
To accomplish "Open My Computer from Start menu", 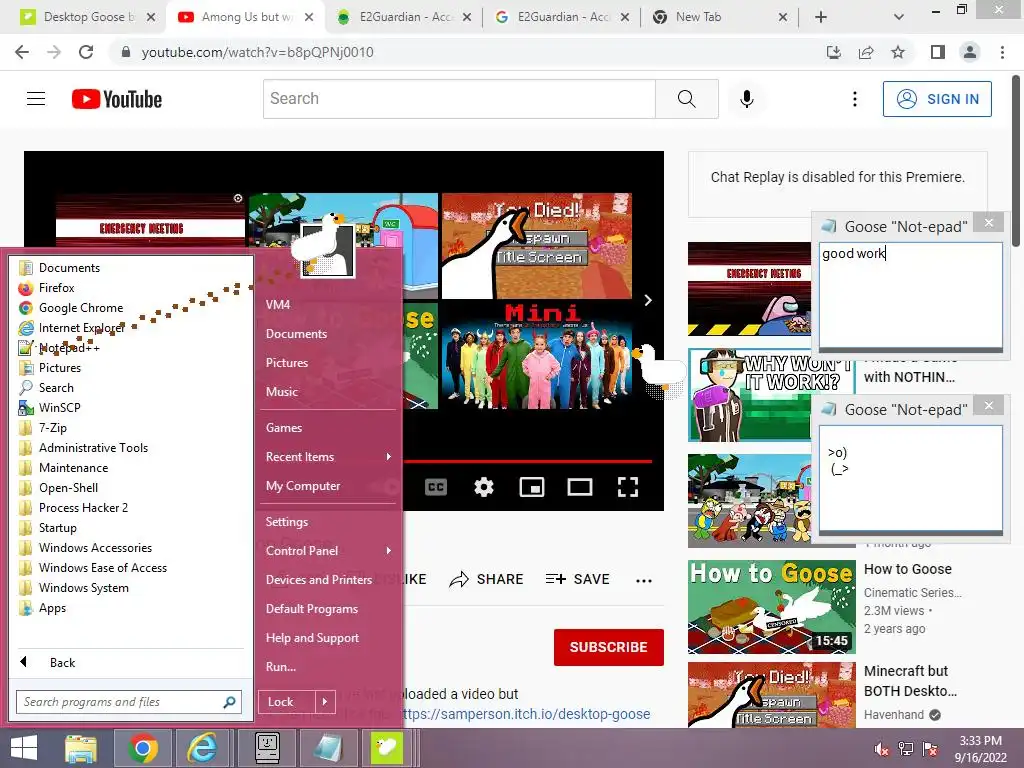I will 303,486.
